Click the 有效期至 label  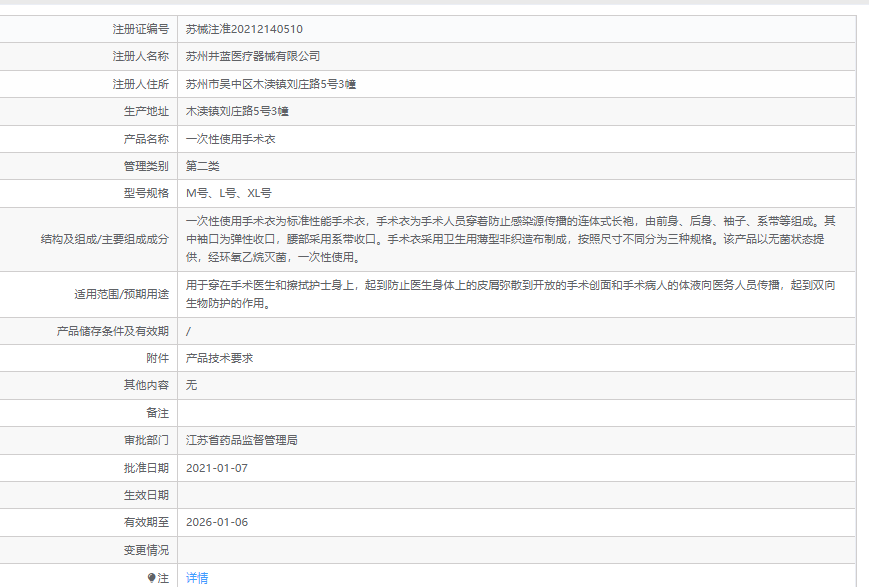[146, 522]
